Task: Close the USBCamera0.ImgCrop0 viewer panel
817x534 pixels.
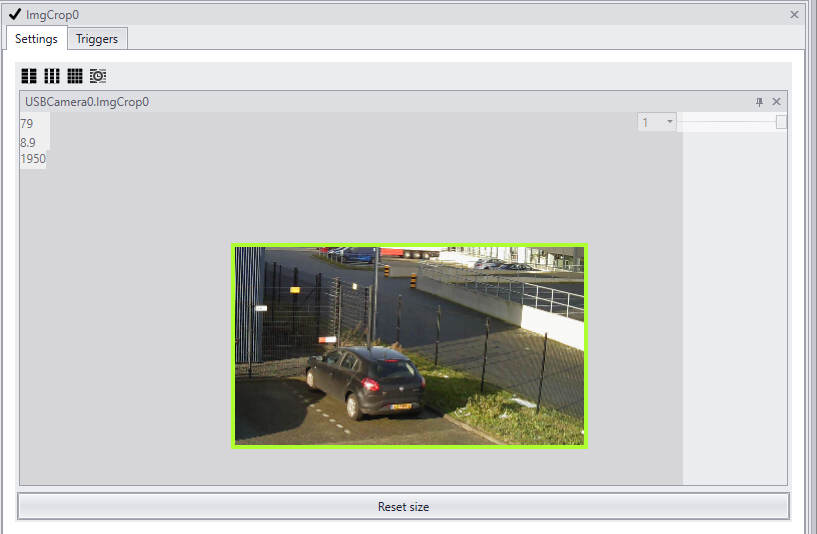Action: pos(776,102)
